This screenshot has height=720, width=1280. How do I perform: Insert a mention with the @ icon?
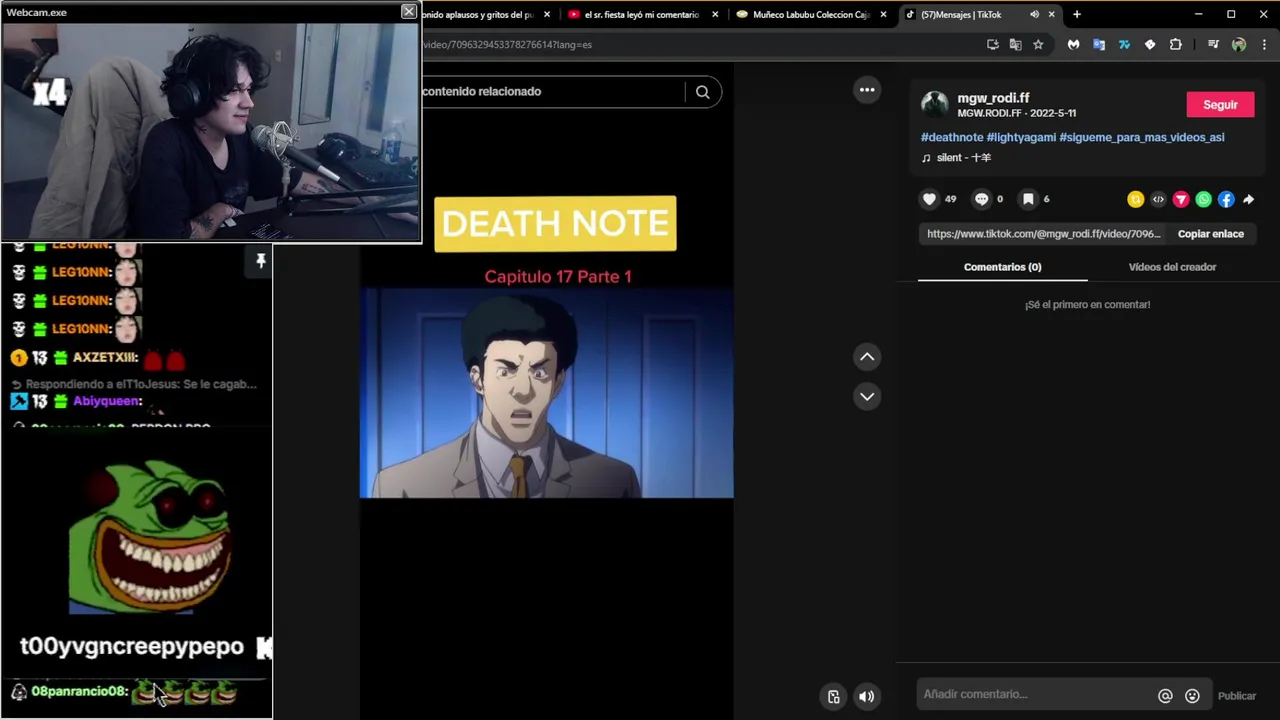pos(1165,696)
